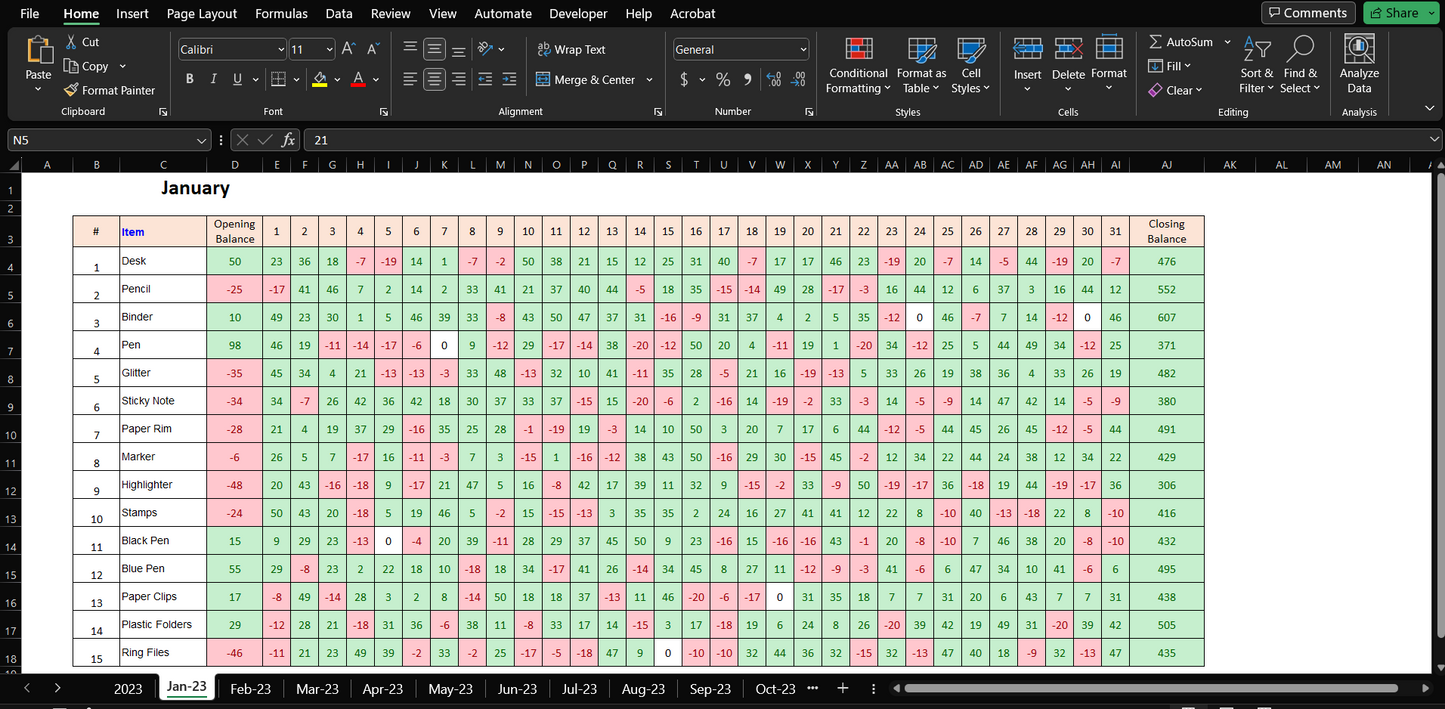Click the Analyze Data icon

[1359, 50]
